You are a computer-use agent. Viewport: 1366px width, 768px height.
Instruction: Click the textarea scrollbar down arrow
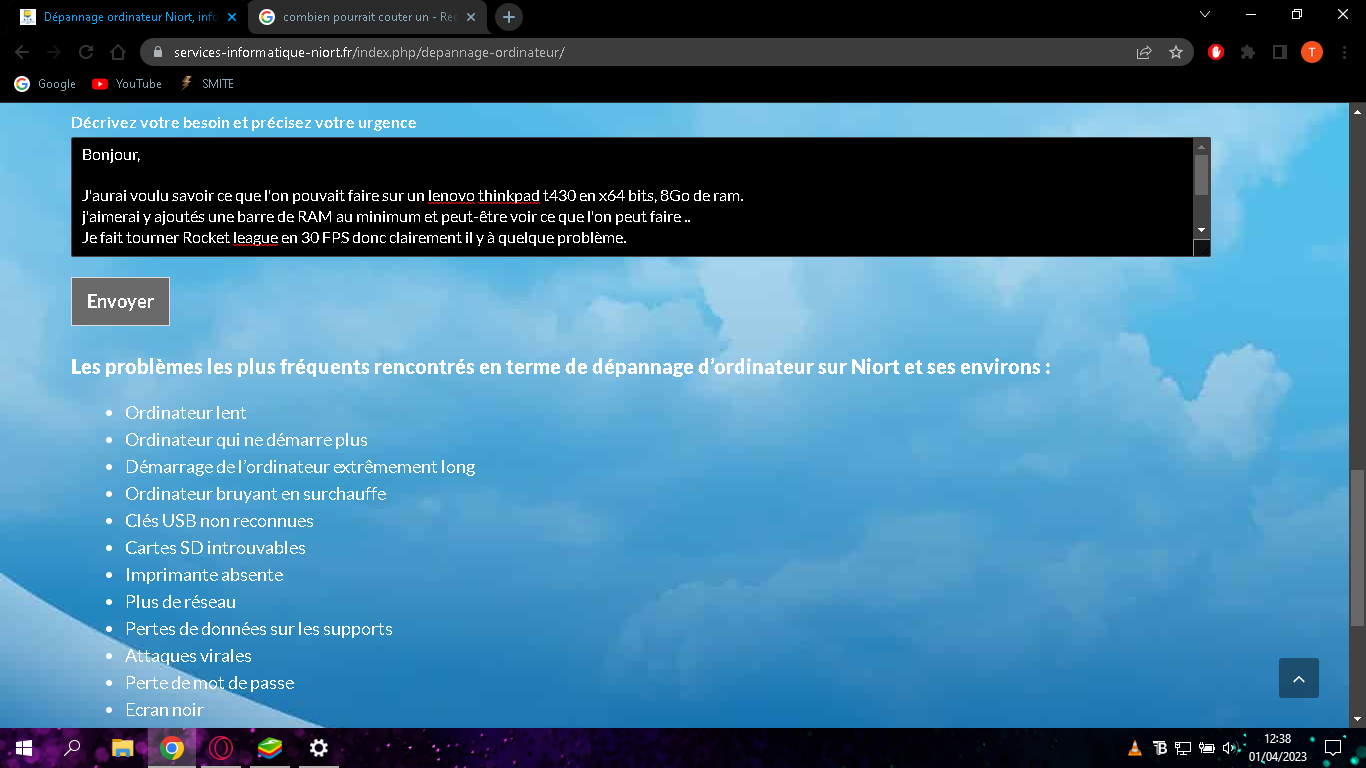tap(1202, 231)
